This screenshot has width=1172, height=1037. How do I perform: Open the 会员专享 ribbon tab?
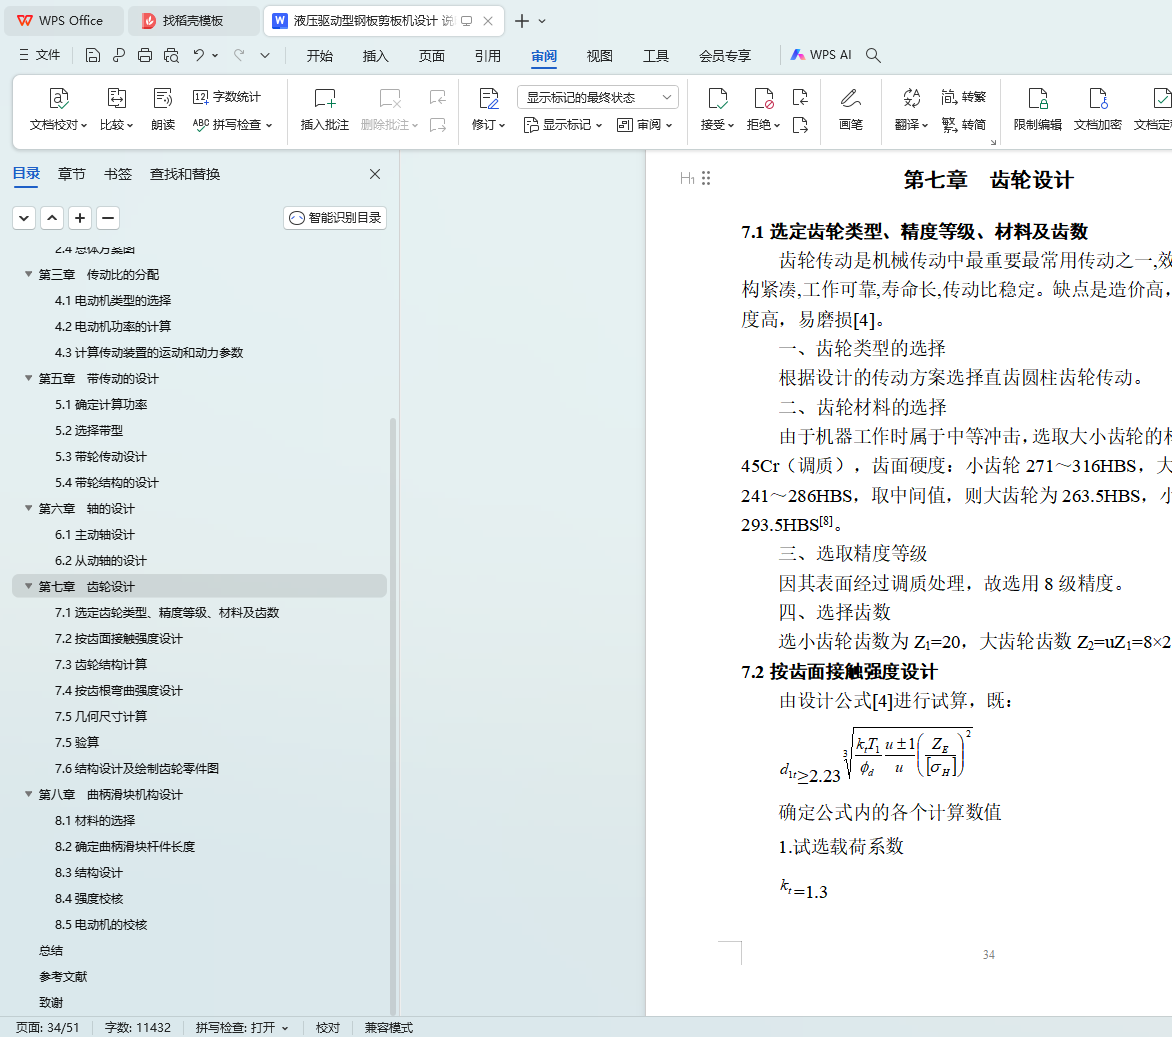tap(724, 55)
